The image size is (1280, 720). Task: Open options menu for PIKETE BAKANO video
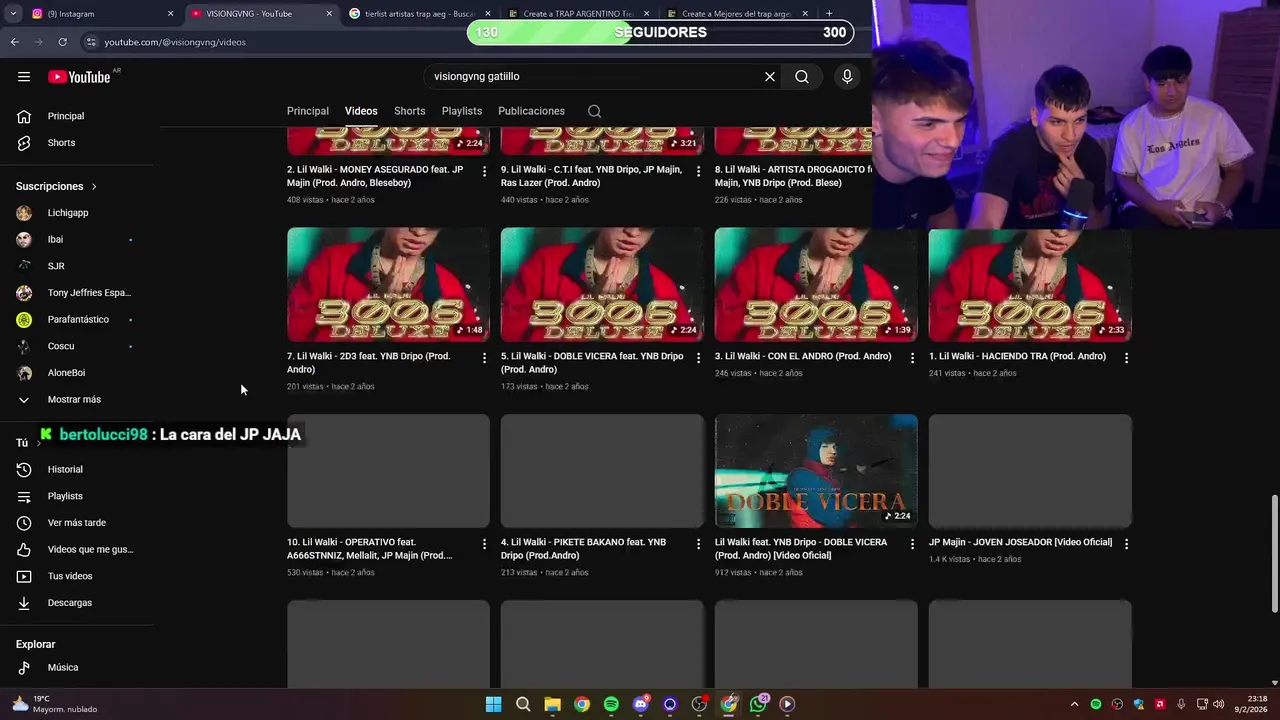tap(698, 544)
